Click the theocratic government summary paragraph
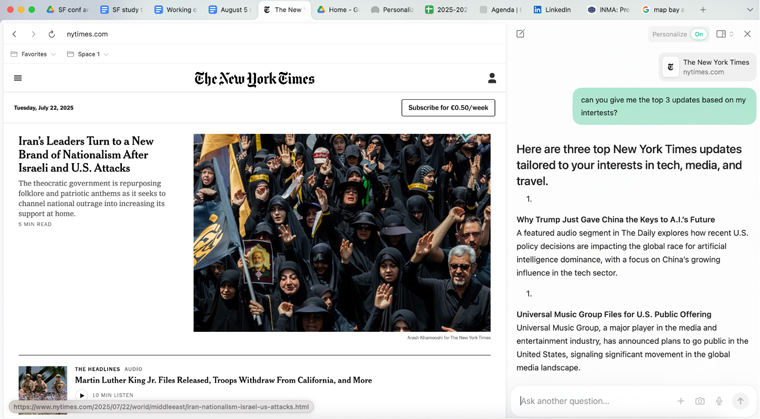Viewport: 760px width, 419px height. pos(92,198)
